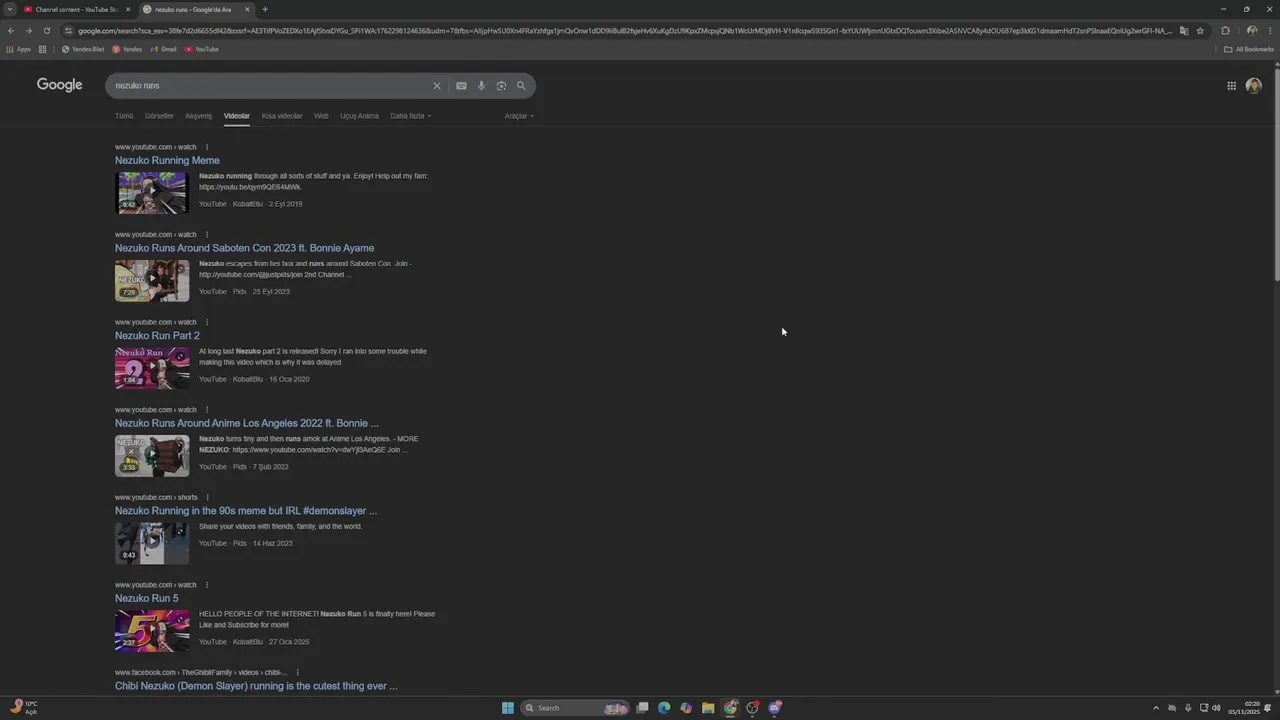Search by image with the Lens icon
This screenshot has width=1280, height=720.
tap(501, 86)
